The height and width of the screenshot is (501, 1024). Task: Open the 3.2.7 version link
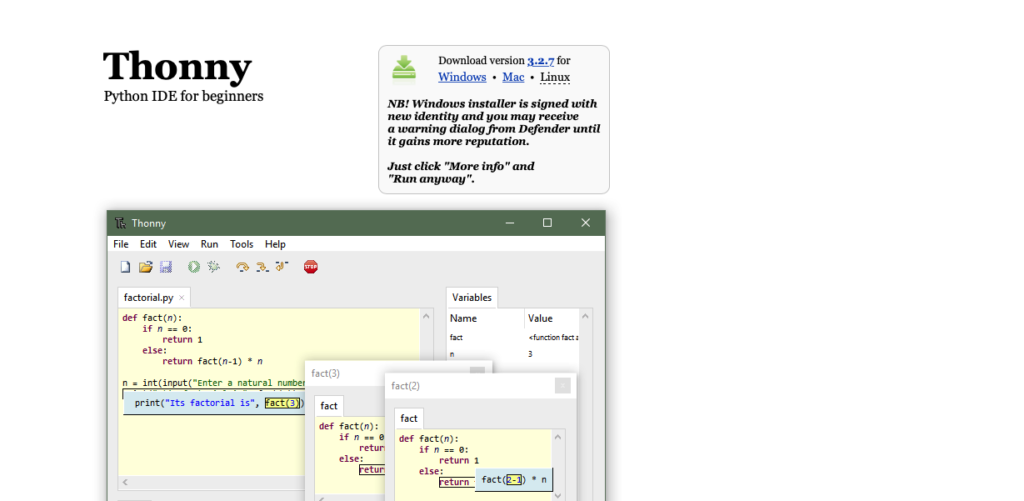541,61
